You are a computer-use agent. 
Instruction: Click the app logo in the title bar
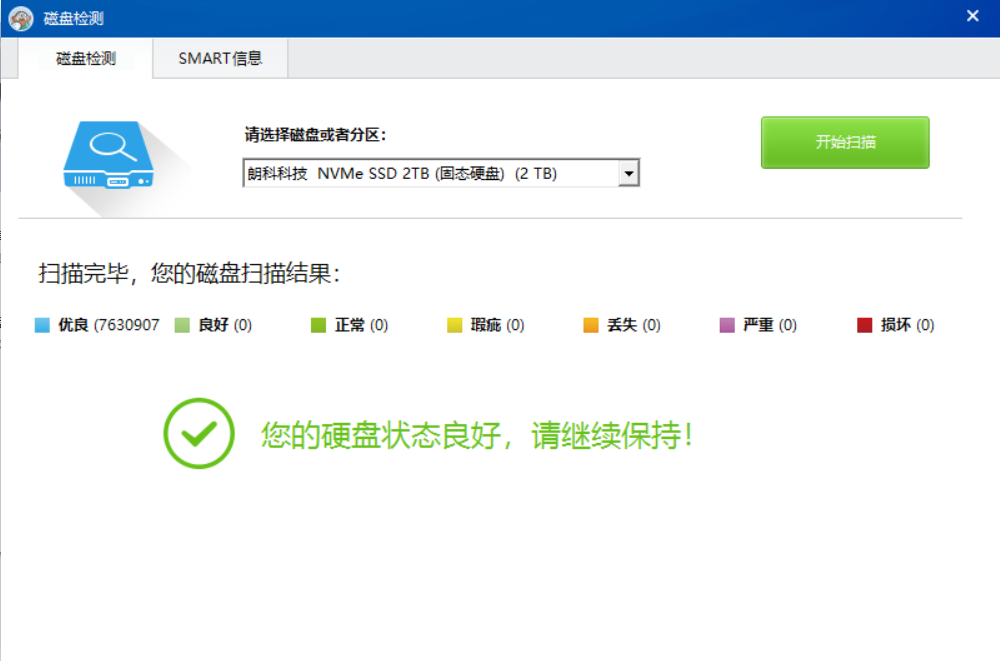(21, 18)
